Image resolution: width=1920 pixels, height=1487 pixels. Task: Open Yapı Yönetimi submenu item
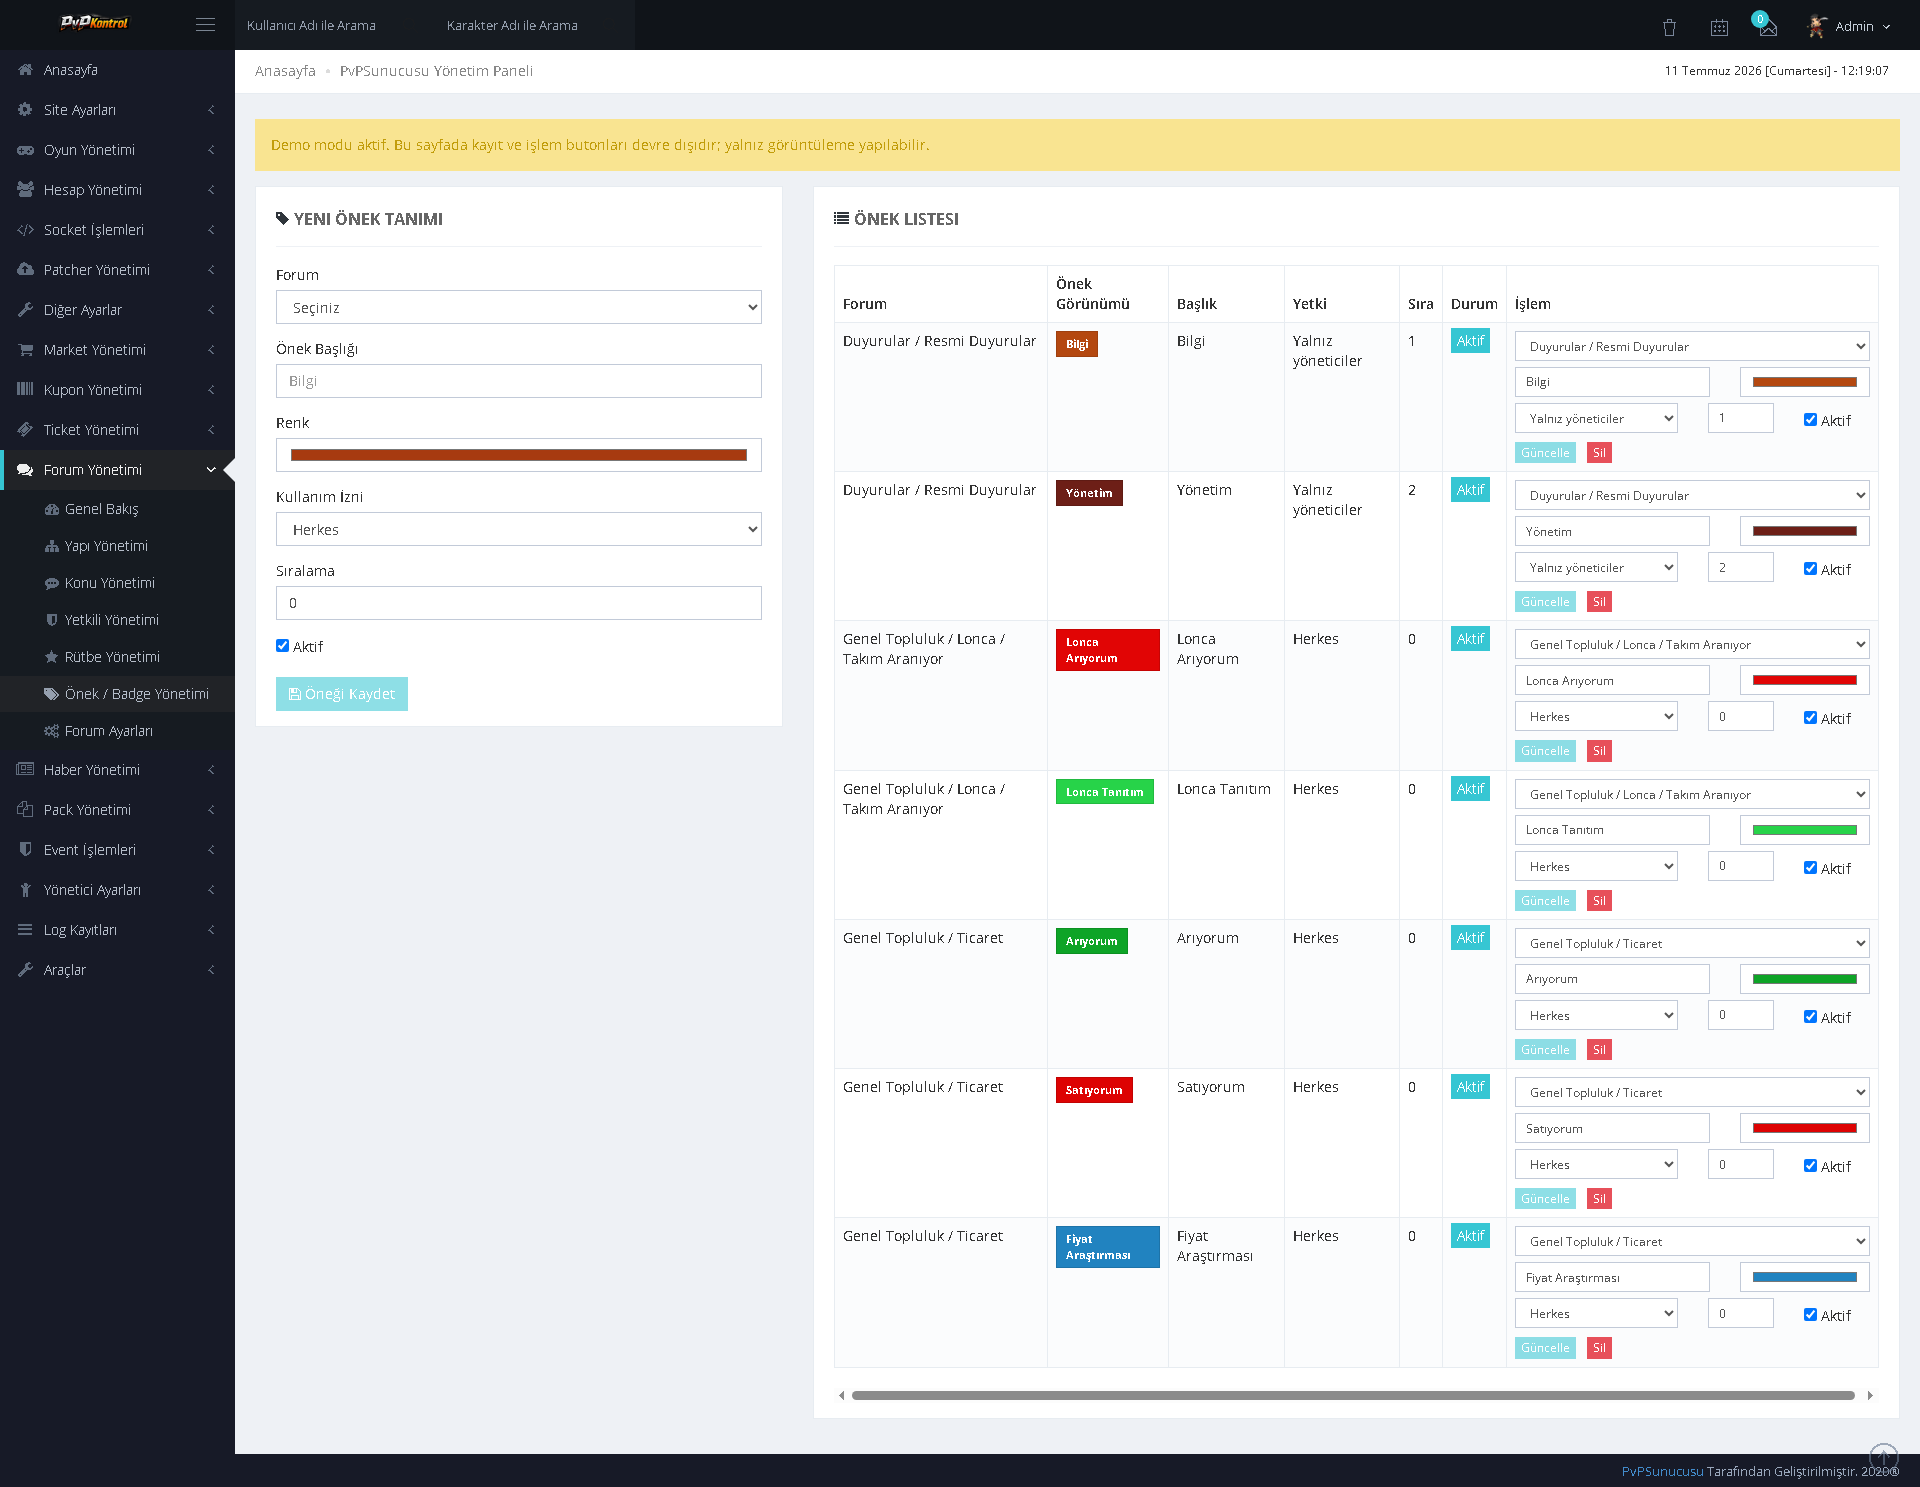coord(117,546)
